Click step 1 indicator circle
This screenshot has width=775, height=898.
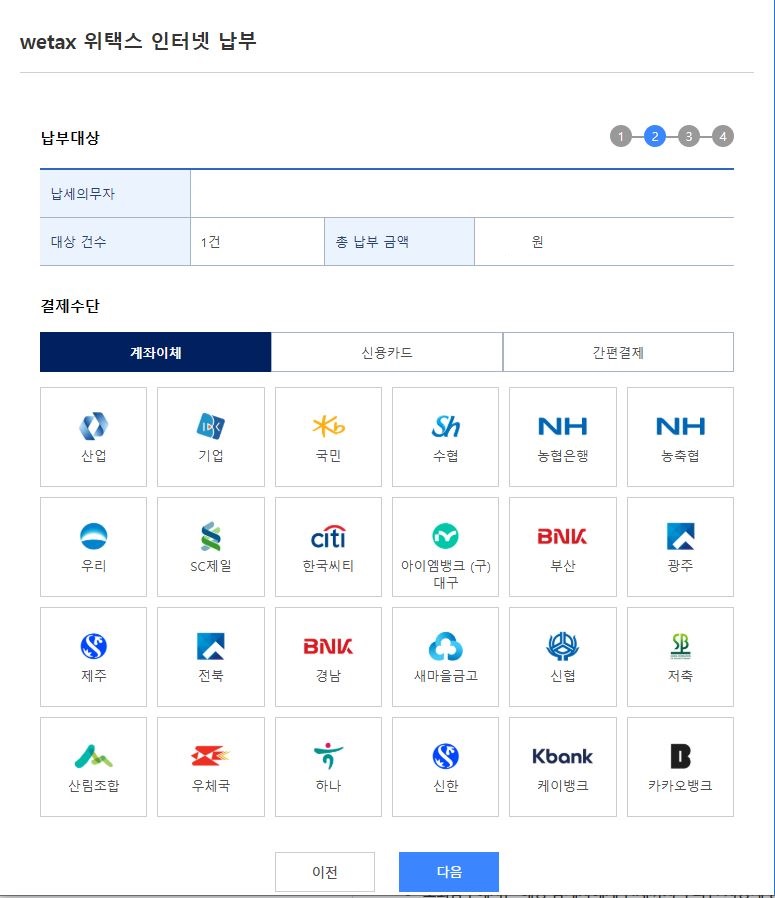(620, 136)
